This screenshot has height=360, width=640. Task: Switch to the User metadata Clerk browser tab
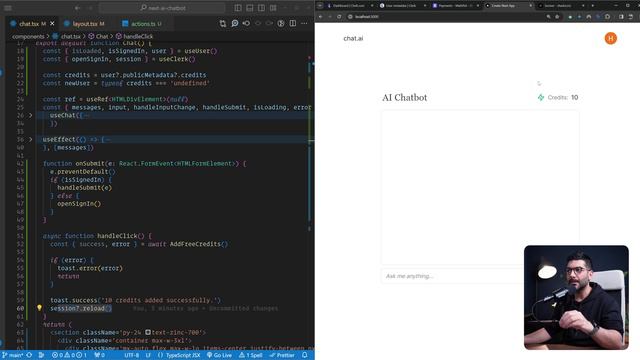point(403,6)
